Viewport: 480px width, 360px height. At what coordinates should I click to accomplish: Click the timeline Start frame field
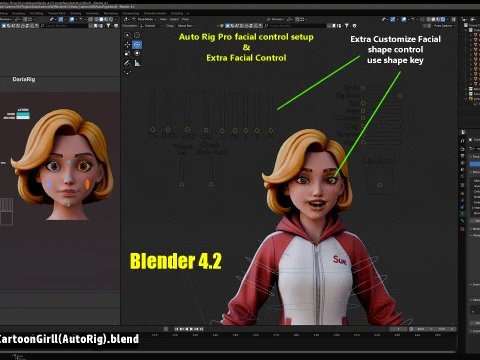(424, 329)
